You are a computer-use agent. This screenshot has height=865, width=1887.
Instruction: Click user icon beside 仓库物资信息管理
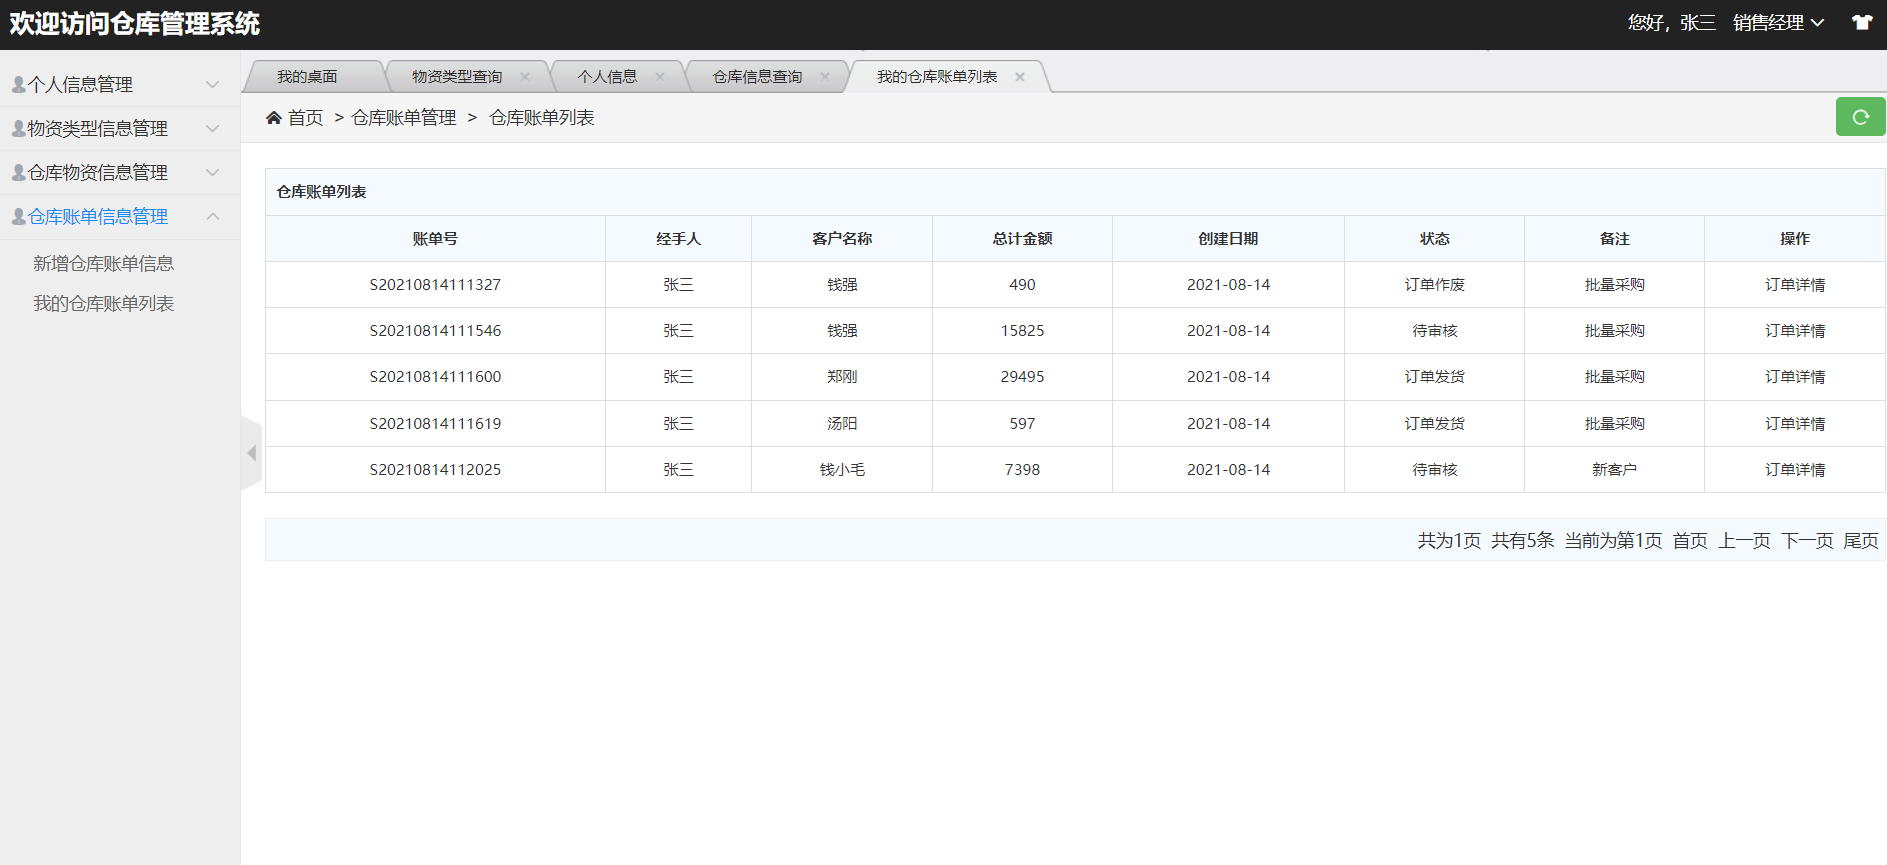(18, 173)
